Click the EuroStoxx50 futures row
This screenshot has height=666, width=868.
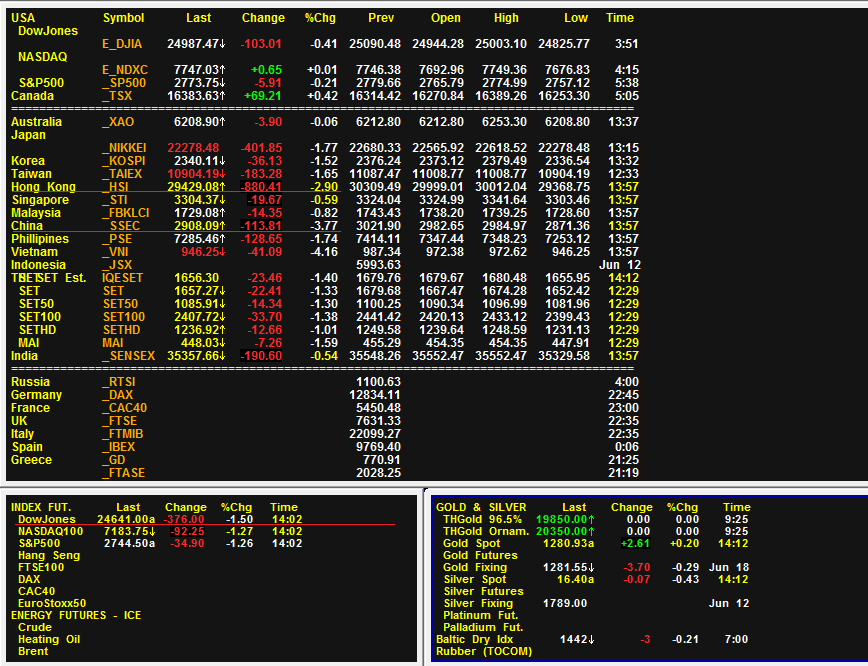[52, 603]
